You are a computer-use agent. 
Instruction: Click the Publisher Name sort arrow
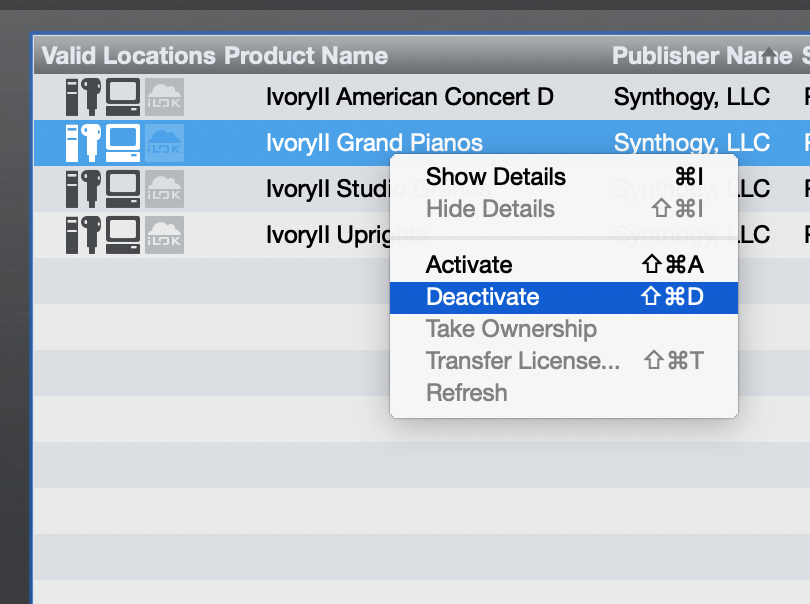pos(769,52)
